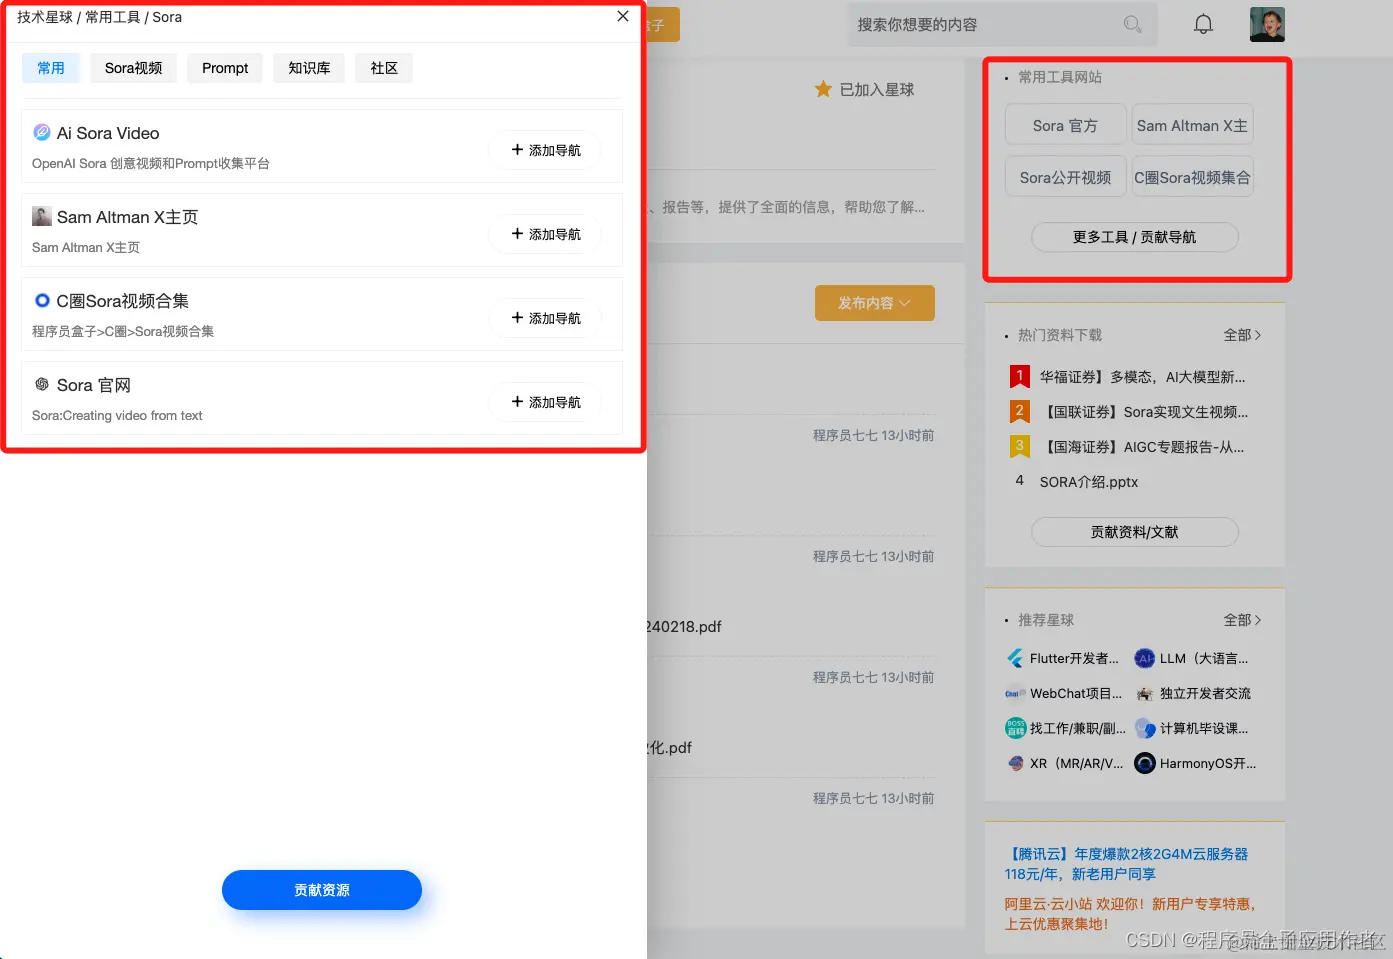Screen dimensions: 1393x959
Task: Click the HarmonyOS开 planet icon
Action: tap(1145, 763)
